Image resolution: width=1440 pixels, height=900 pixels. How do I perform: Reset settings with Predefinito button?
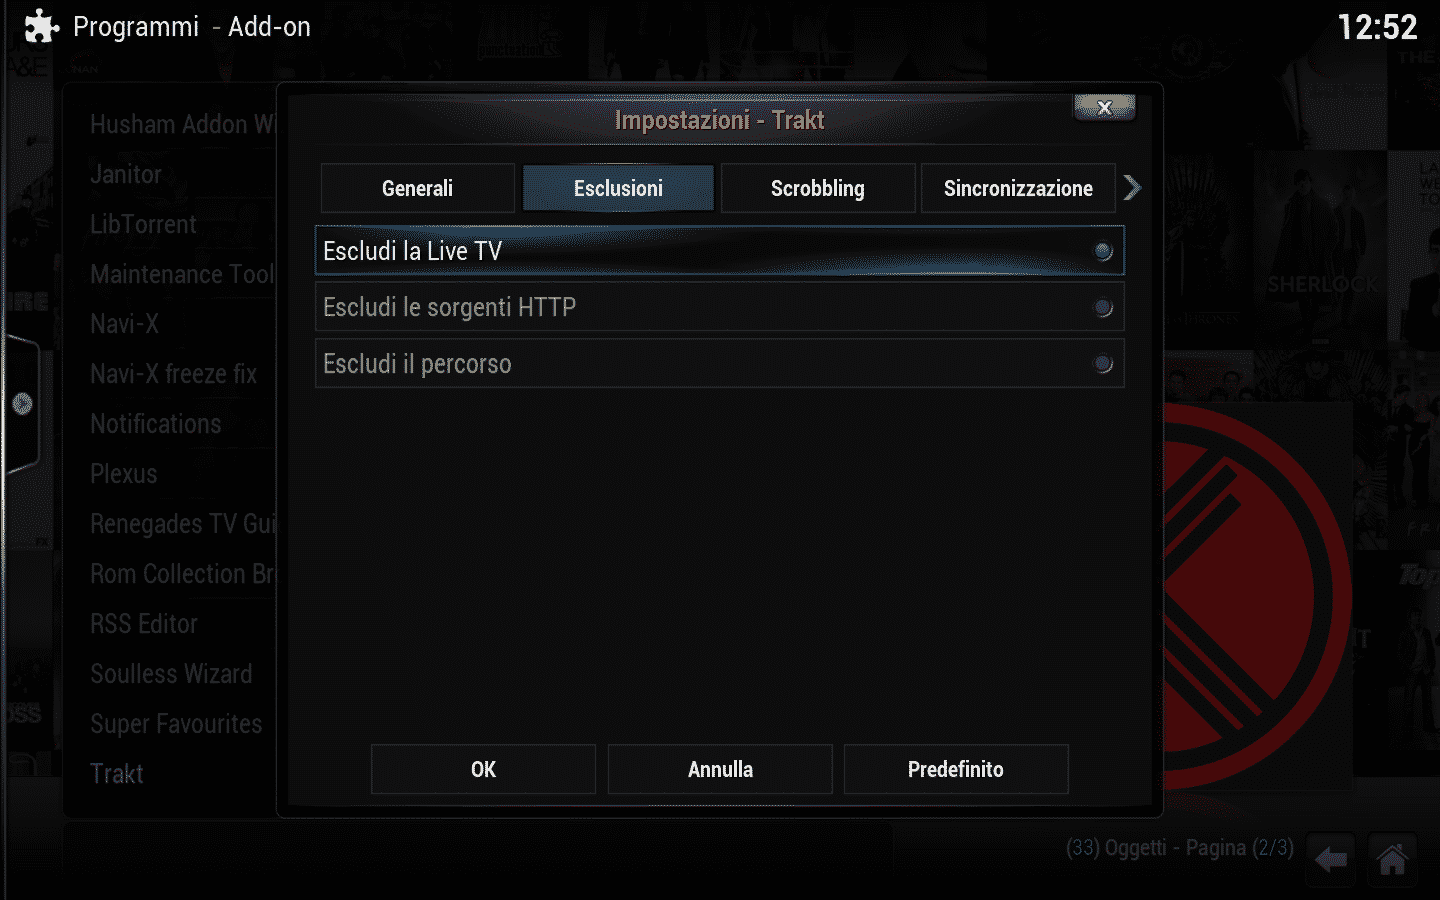tap(956, 769)
